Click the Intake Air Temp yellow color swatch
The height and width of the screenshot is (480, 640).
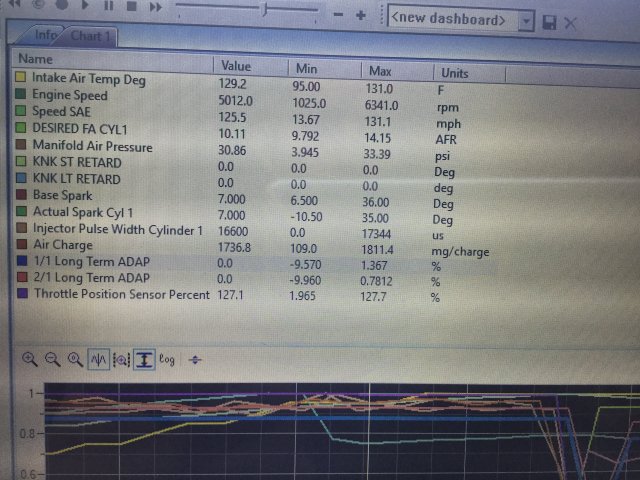[x=21, y=77]
